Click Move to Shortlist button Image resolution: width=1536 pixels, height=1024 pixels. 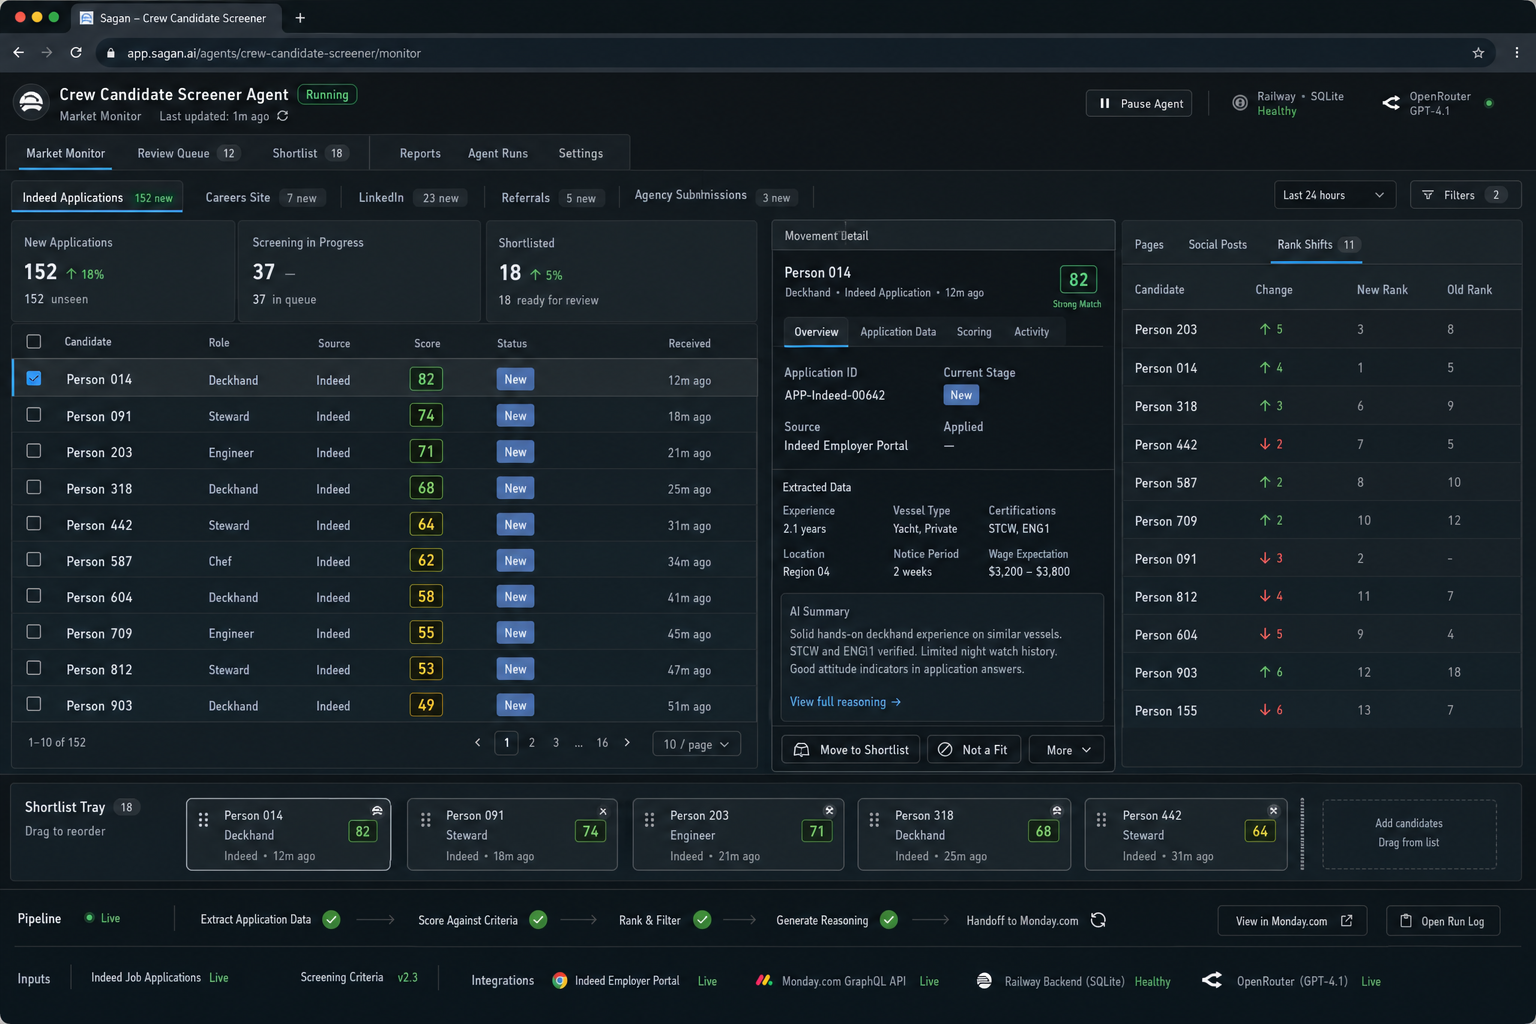[x=850, y=750]
